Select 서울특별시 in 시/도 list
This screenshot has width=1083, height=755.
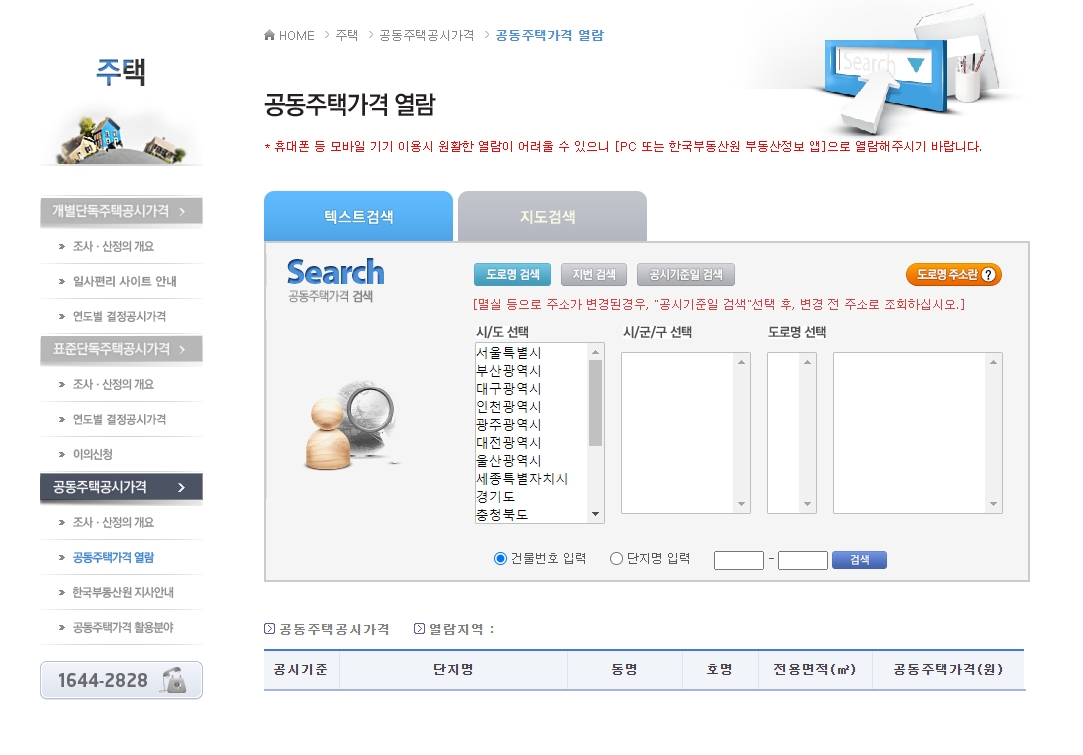click(530, 352)
